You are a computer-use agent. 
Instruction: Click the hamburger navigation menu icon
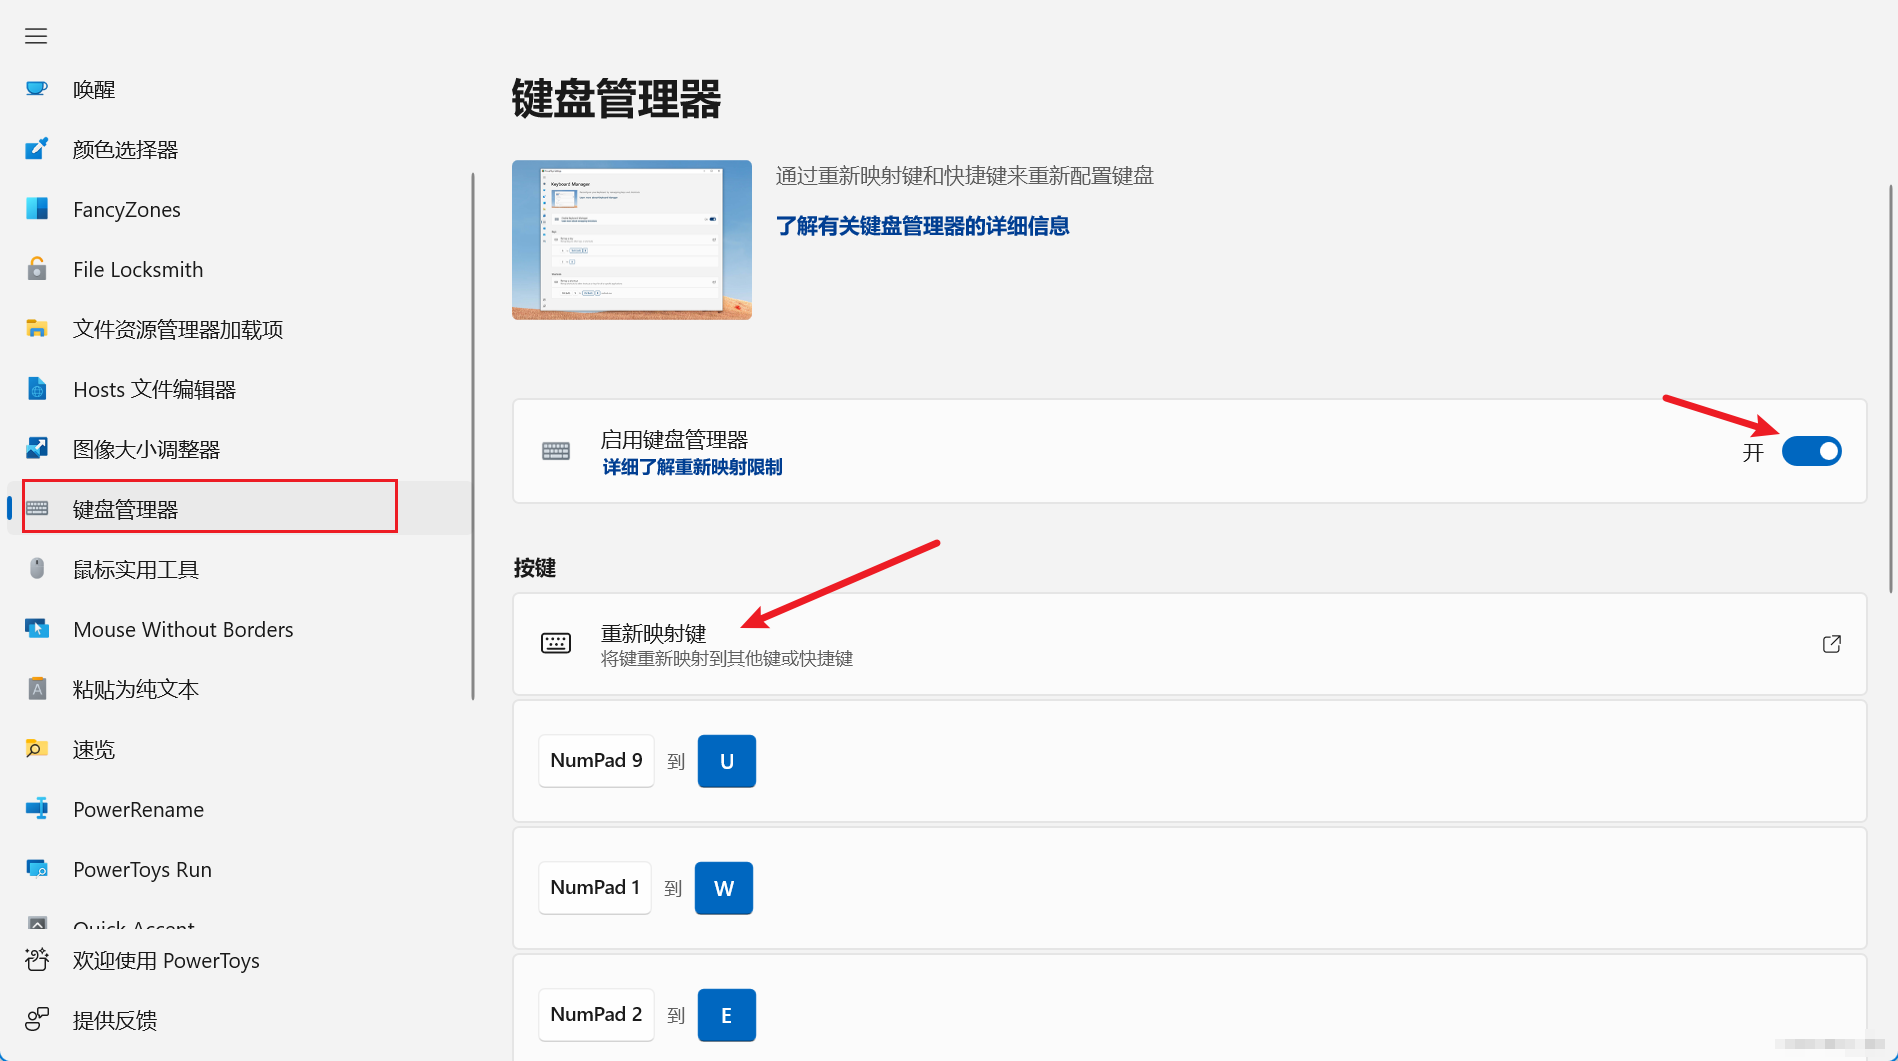36,36
